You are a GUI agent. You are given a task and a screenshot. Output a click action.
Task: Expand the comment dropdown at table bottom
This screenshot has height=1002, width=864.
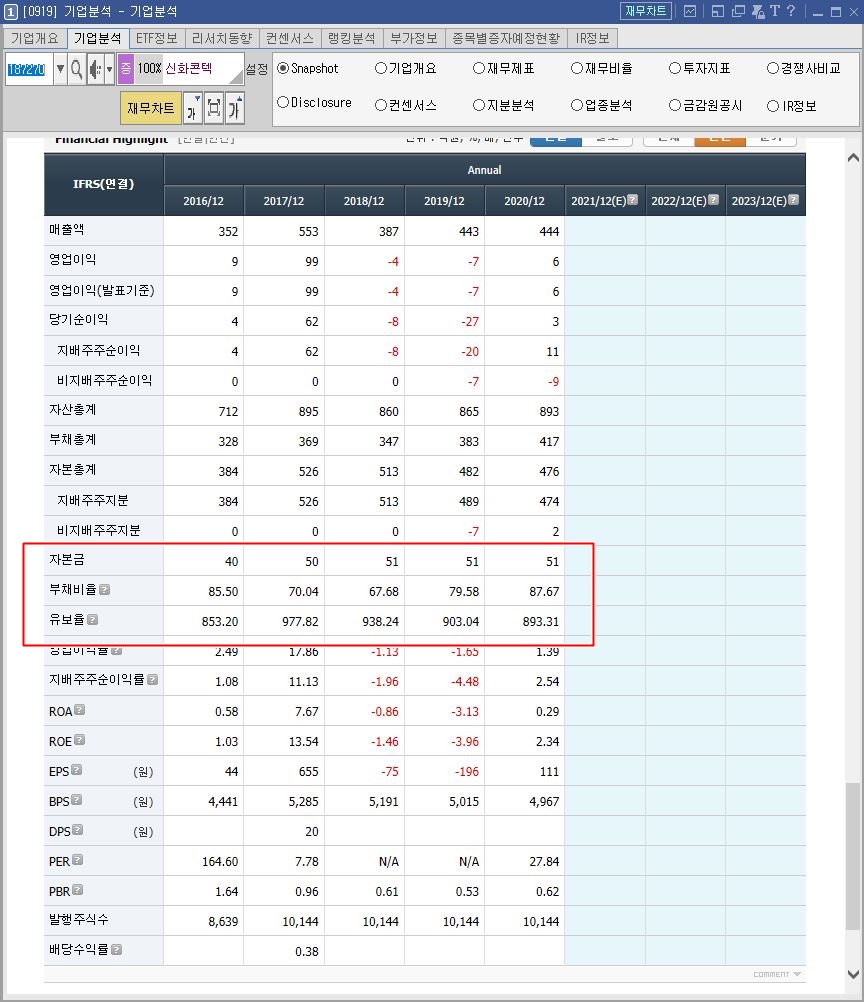pyautogui.click(x=777, y=974)
